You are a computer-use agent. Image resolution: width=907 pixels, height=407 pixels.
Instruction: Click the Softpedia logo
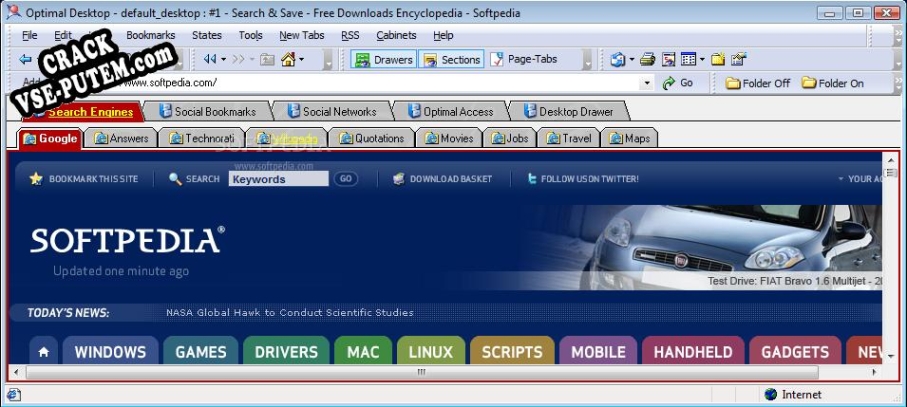point(127,240)
